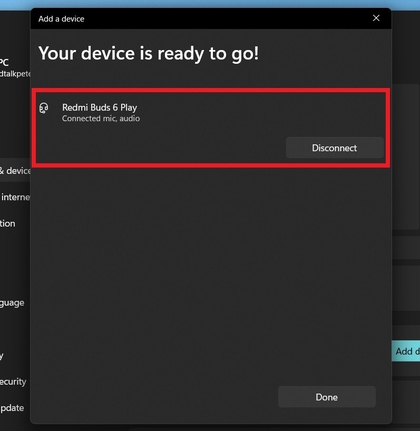
Task: Open the language item in the Settings sidebar
Action: click(x=12, y=303)
